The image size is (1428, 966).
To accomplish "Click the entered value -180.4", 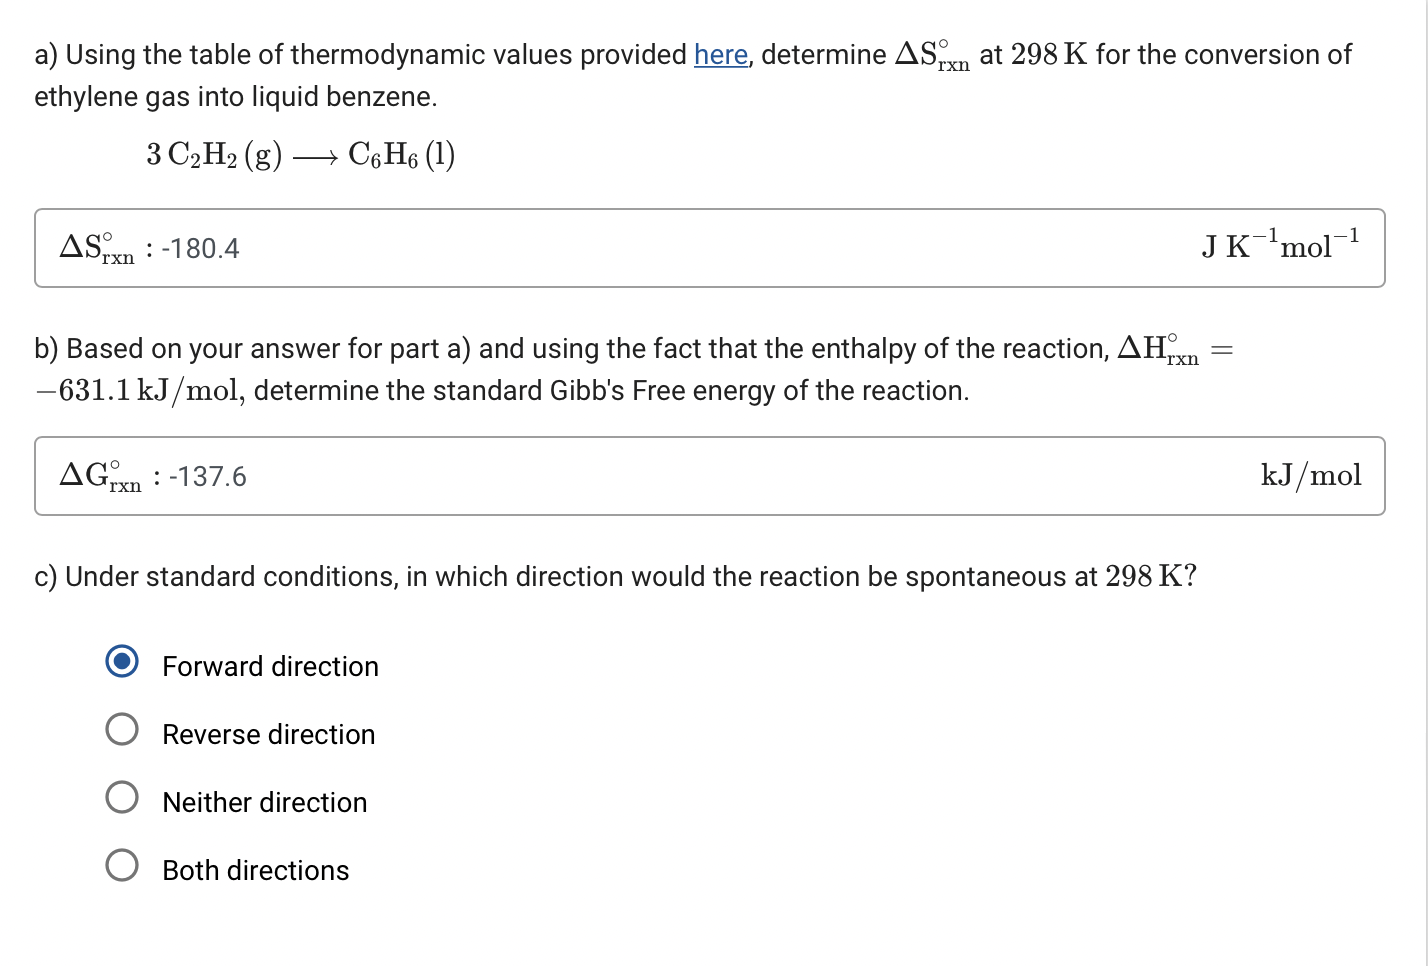I will 201,248.
